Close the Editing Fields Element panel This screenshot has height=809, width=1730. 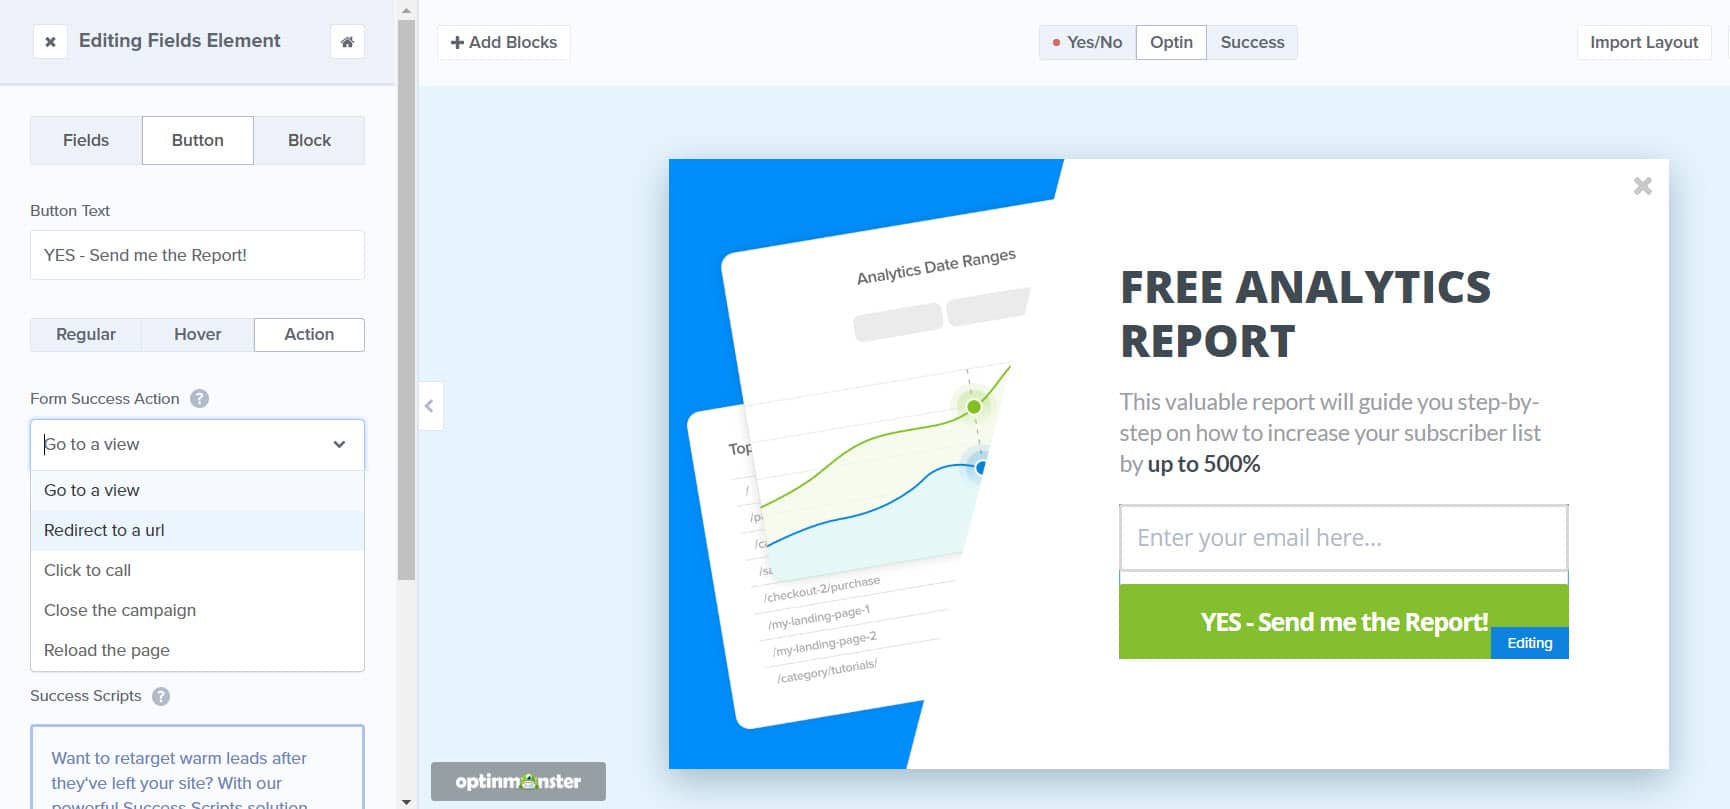click(50, 42)
